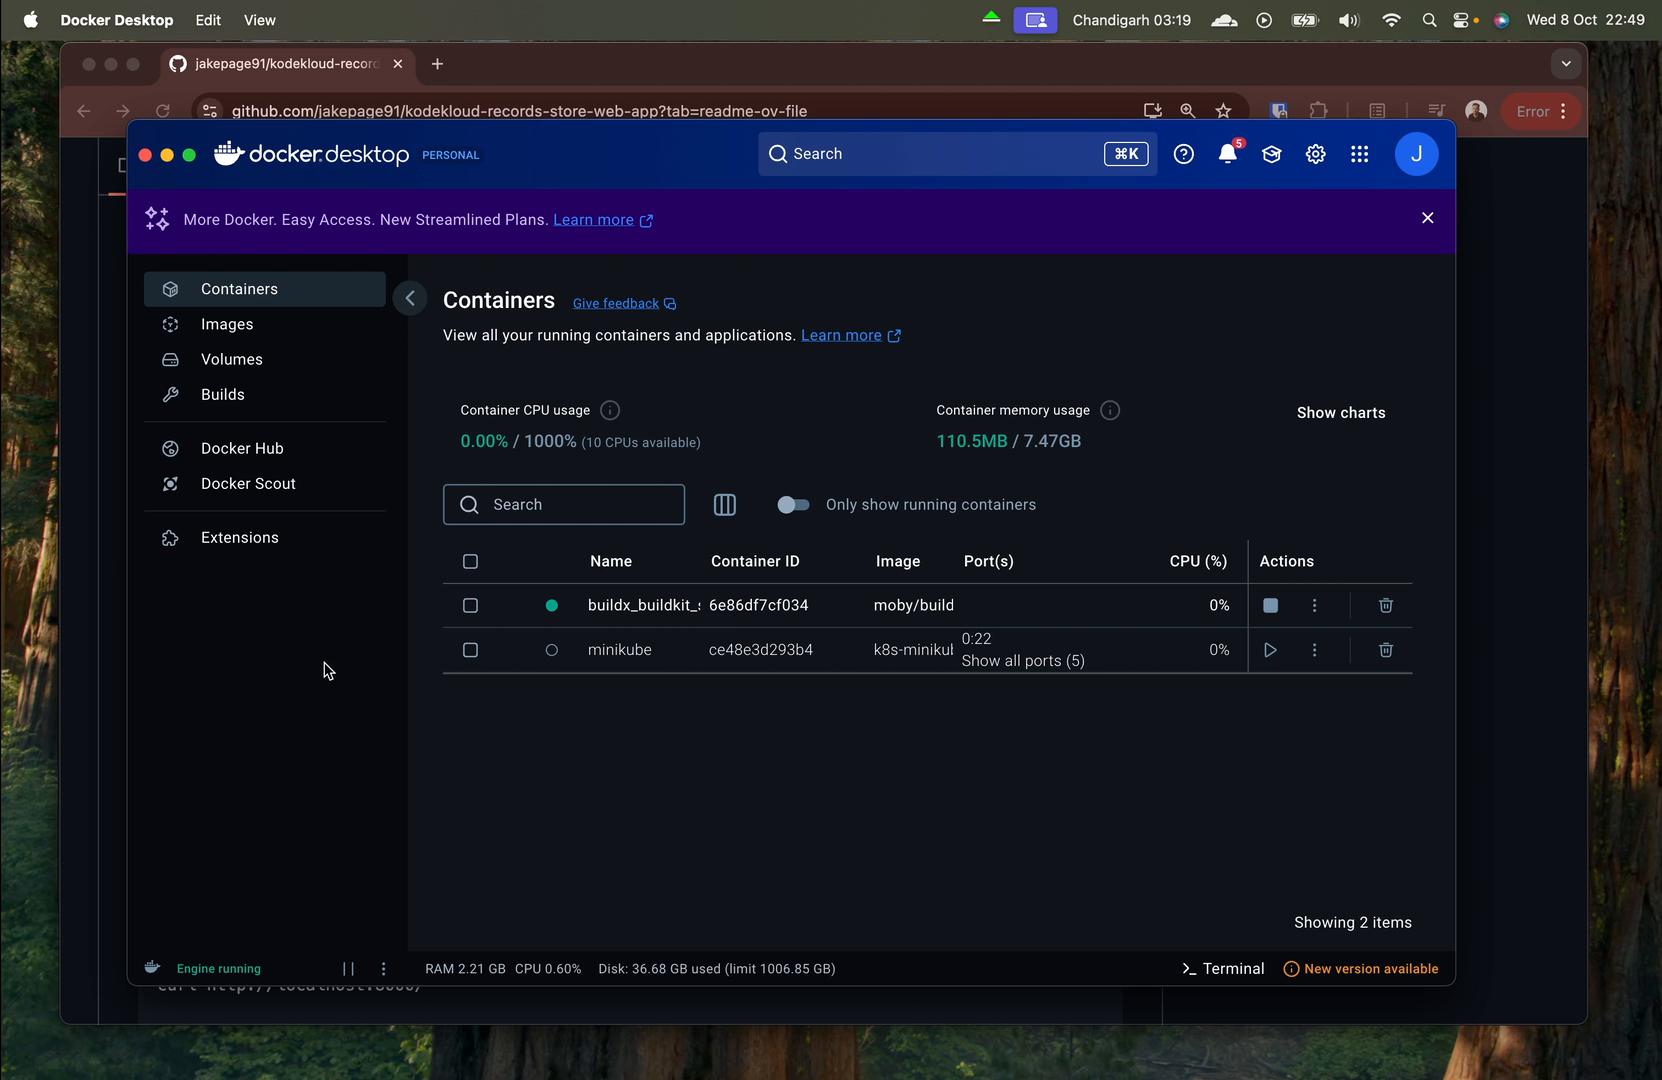Click New version available notice

(1361, 968)
